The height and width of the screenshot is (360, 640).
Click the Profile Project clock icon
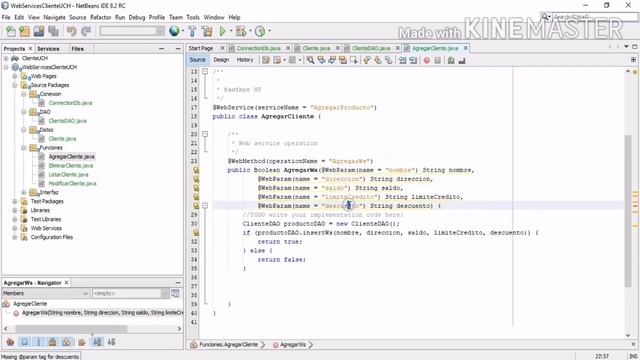pyautogui.click(x=260, y=31)
